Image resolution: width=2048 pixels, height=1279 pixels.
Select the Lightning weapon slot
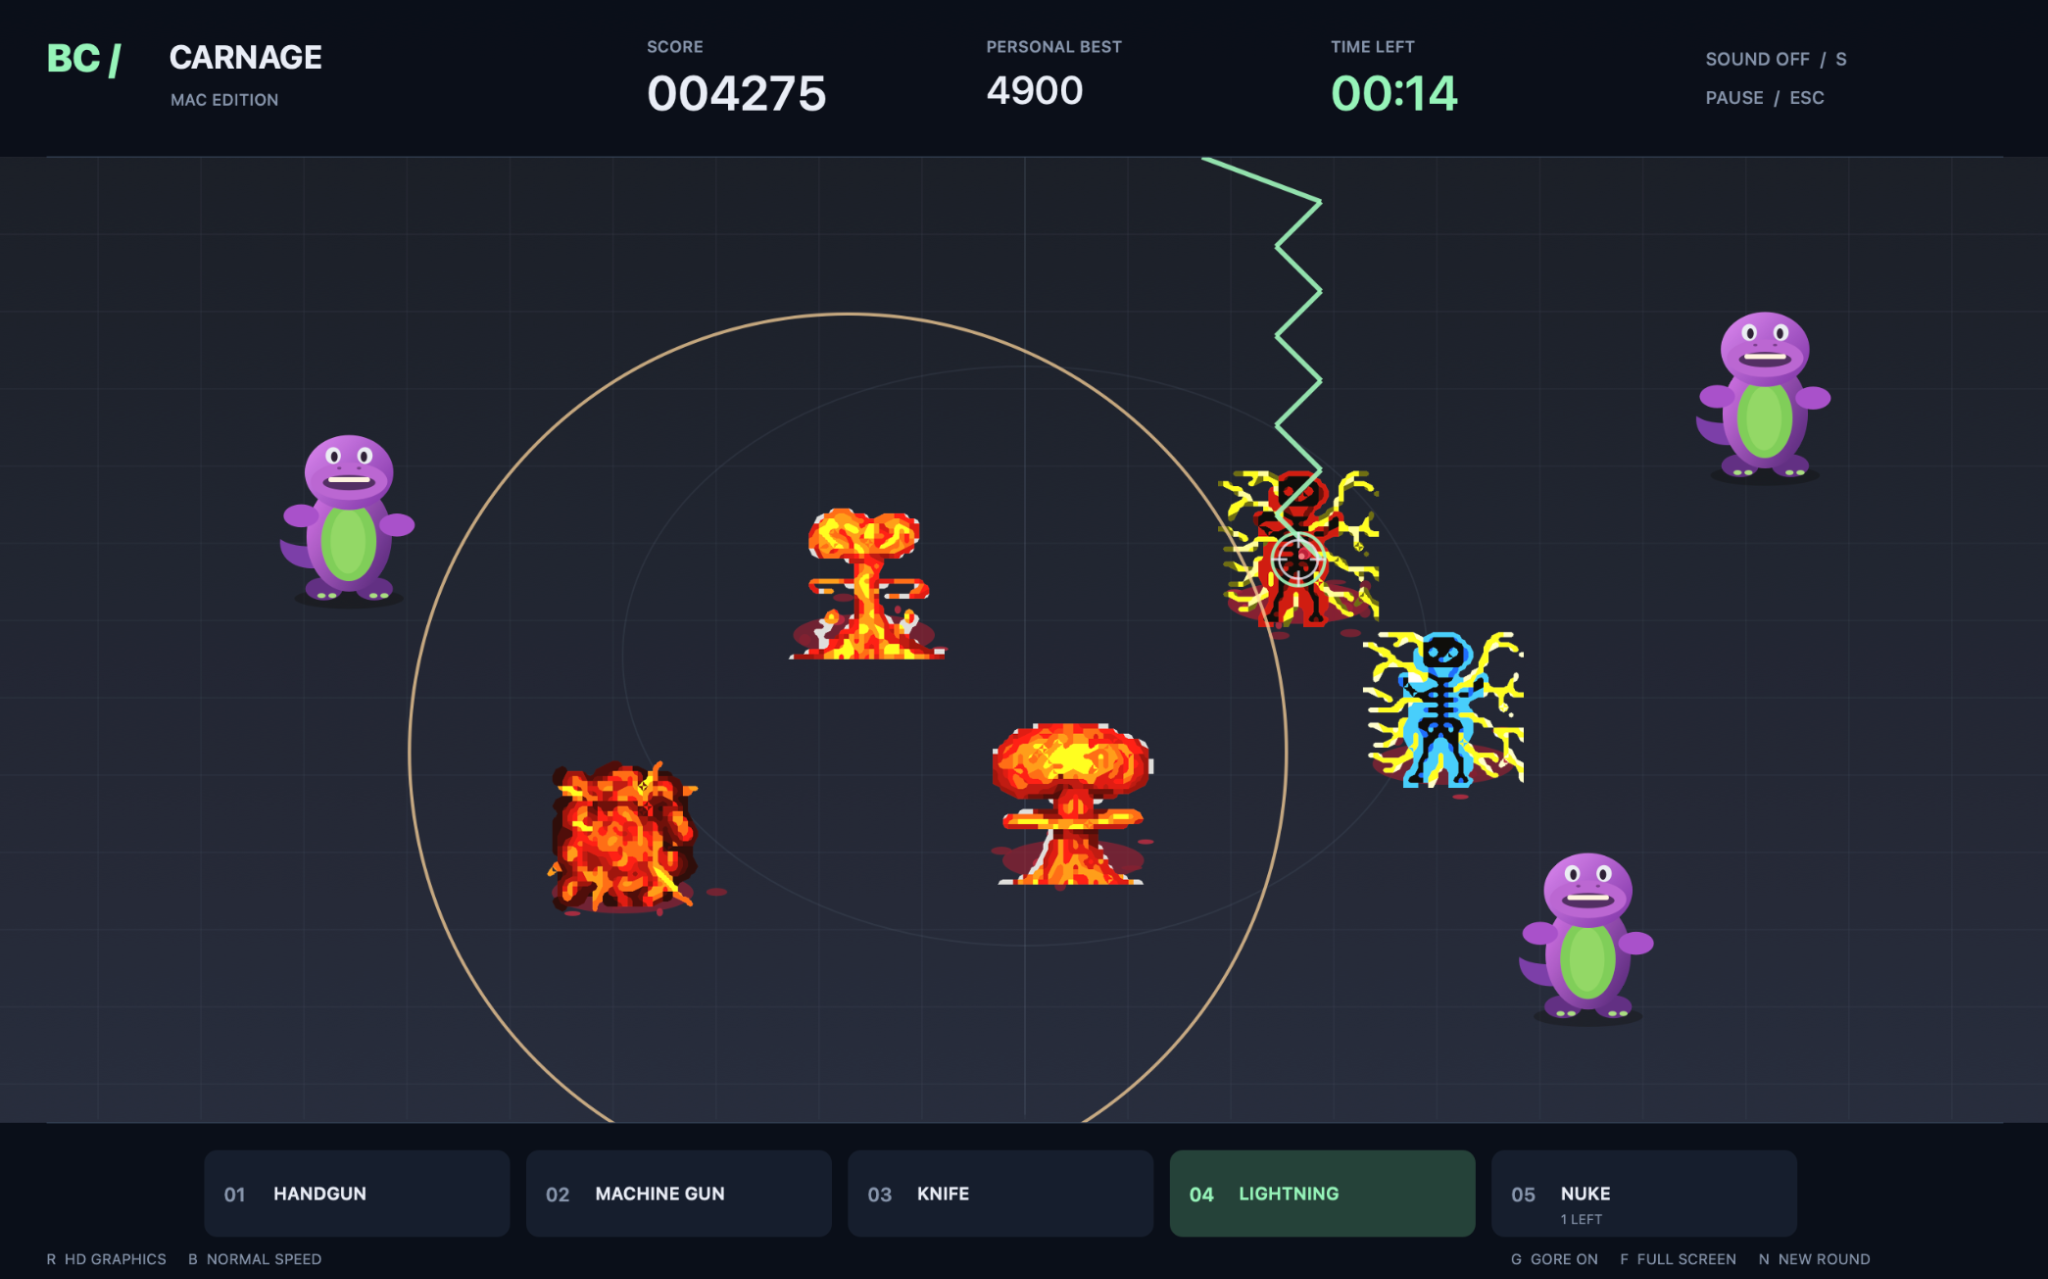[x=1322, y=1193]
